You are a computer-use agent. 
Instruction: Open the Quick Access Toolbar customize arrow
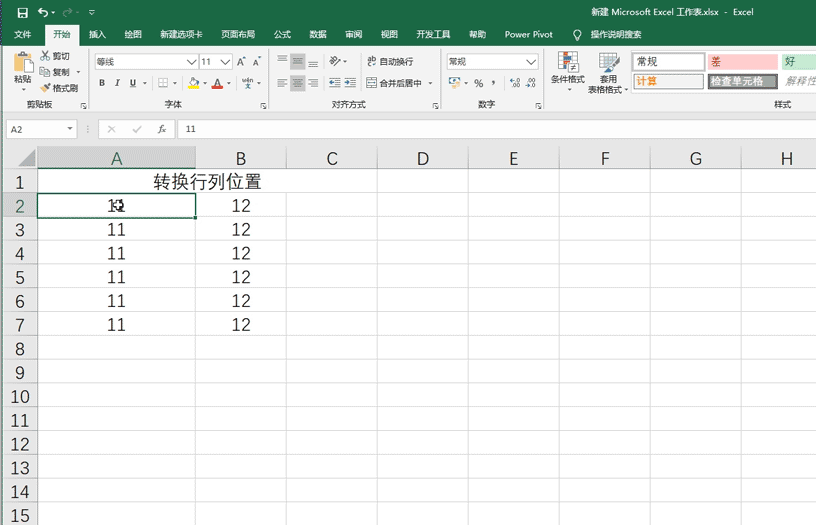pyautogui.click(x=92, y=12)
